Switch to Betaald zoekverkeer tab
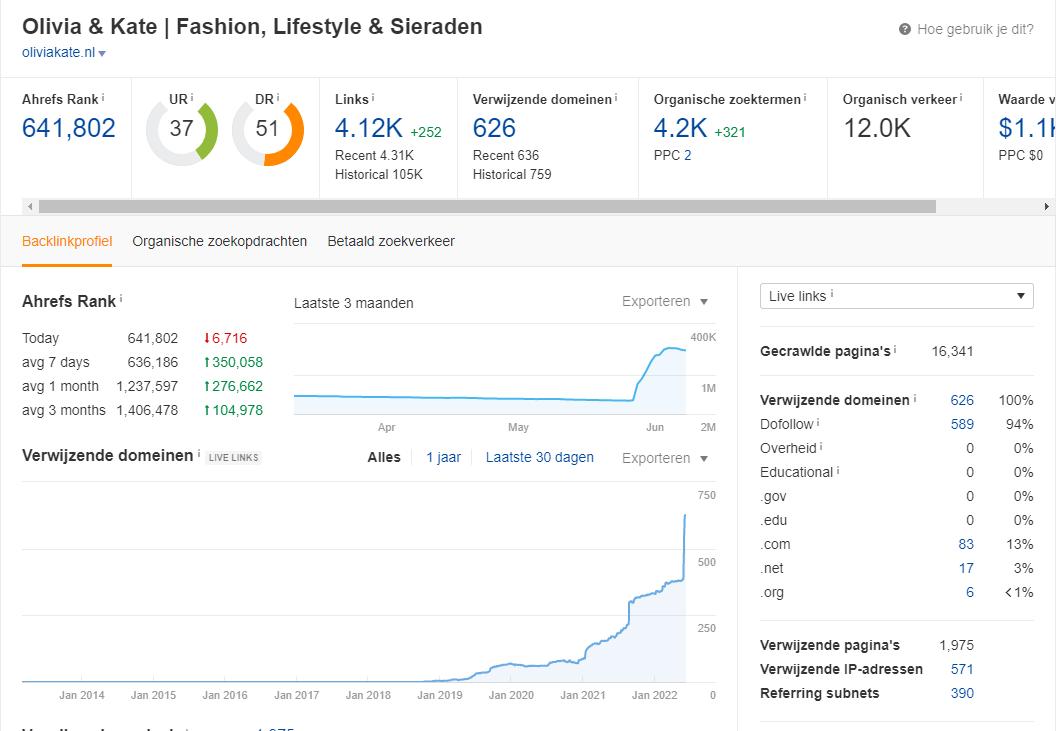 pos(391,241)
